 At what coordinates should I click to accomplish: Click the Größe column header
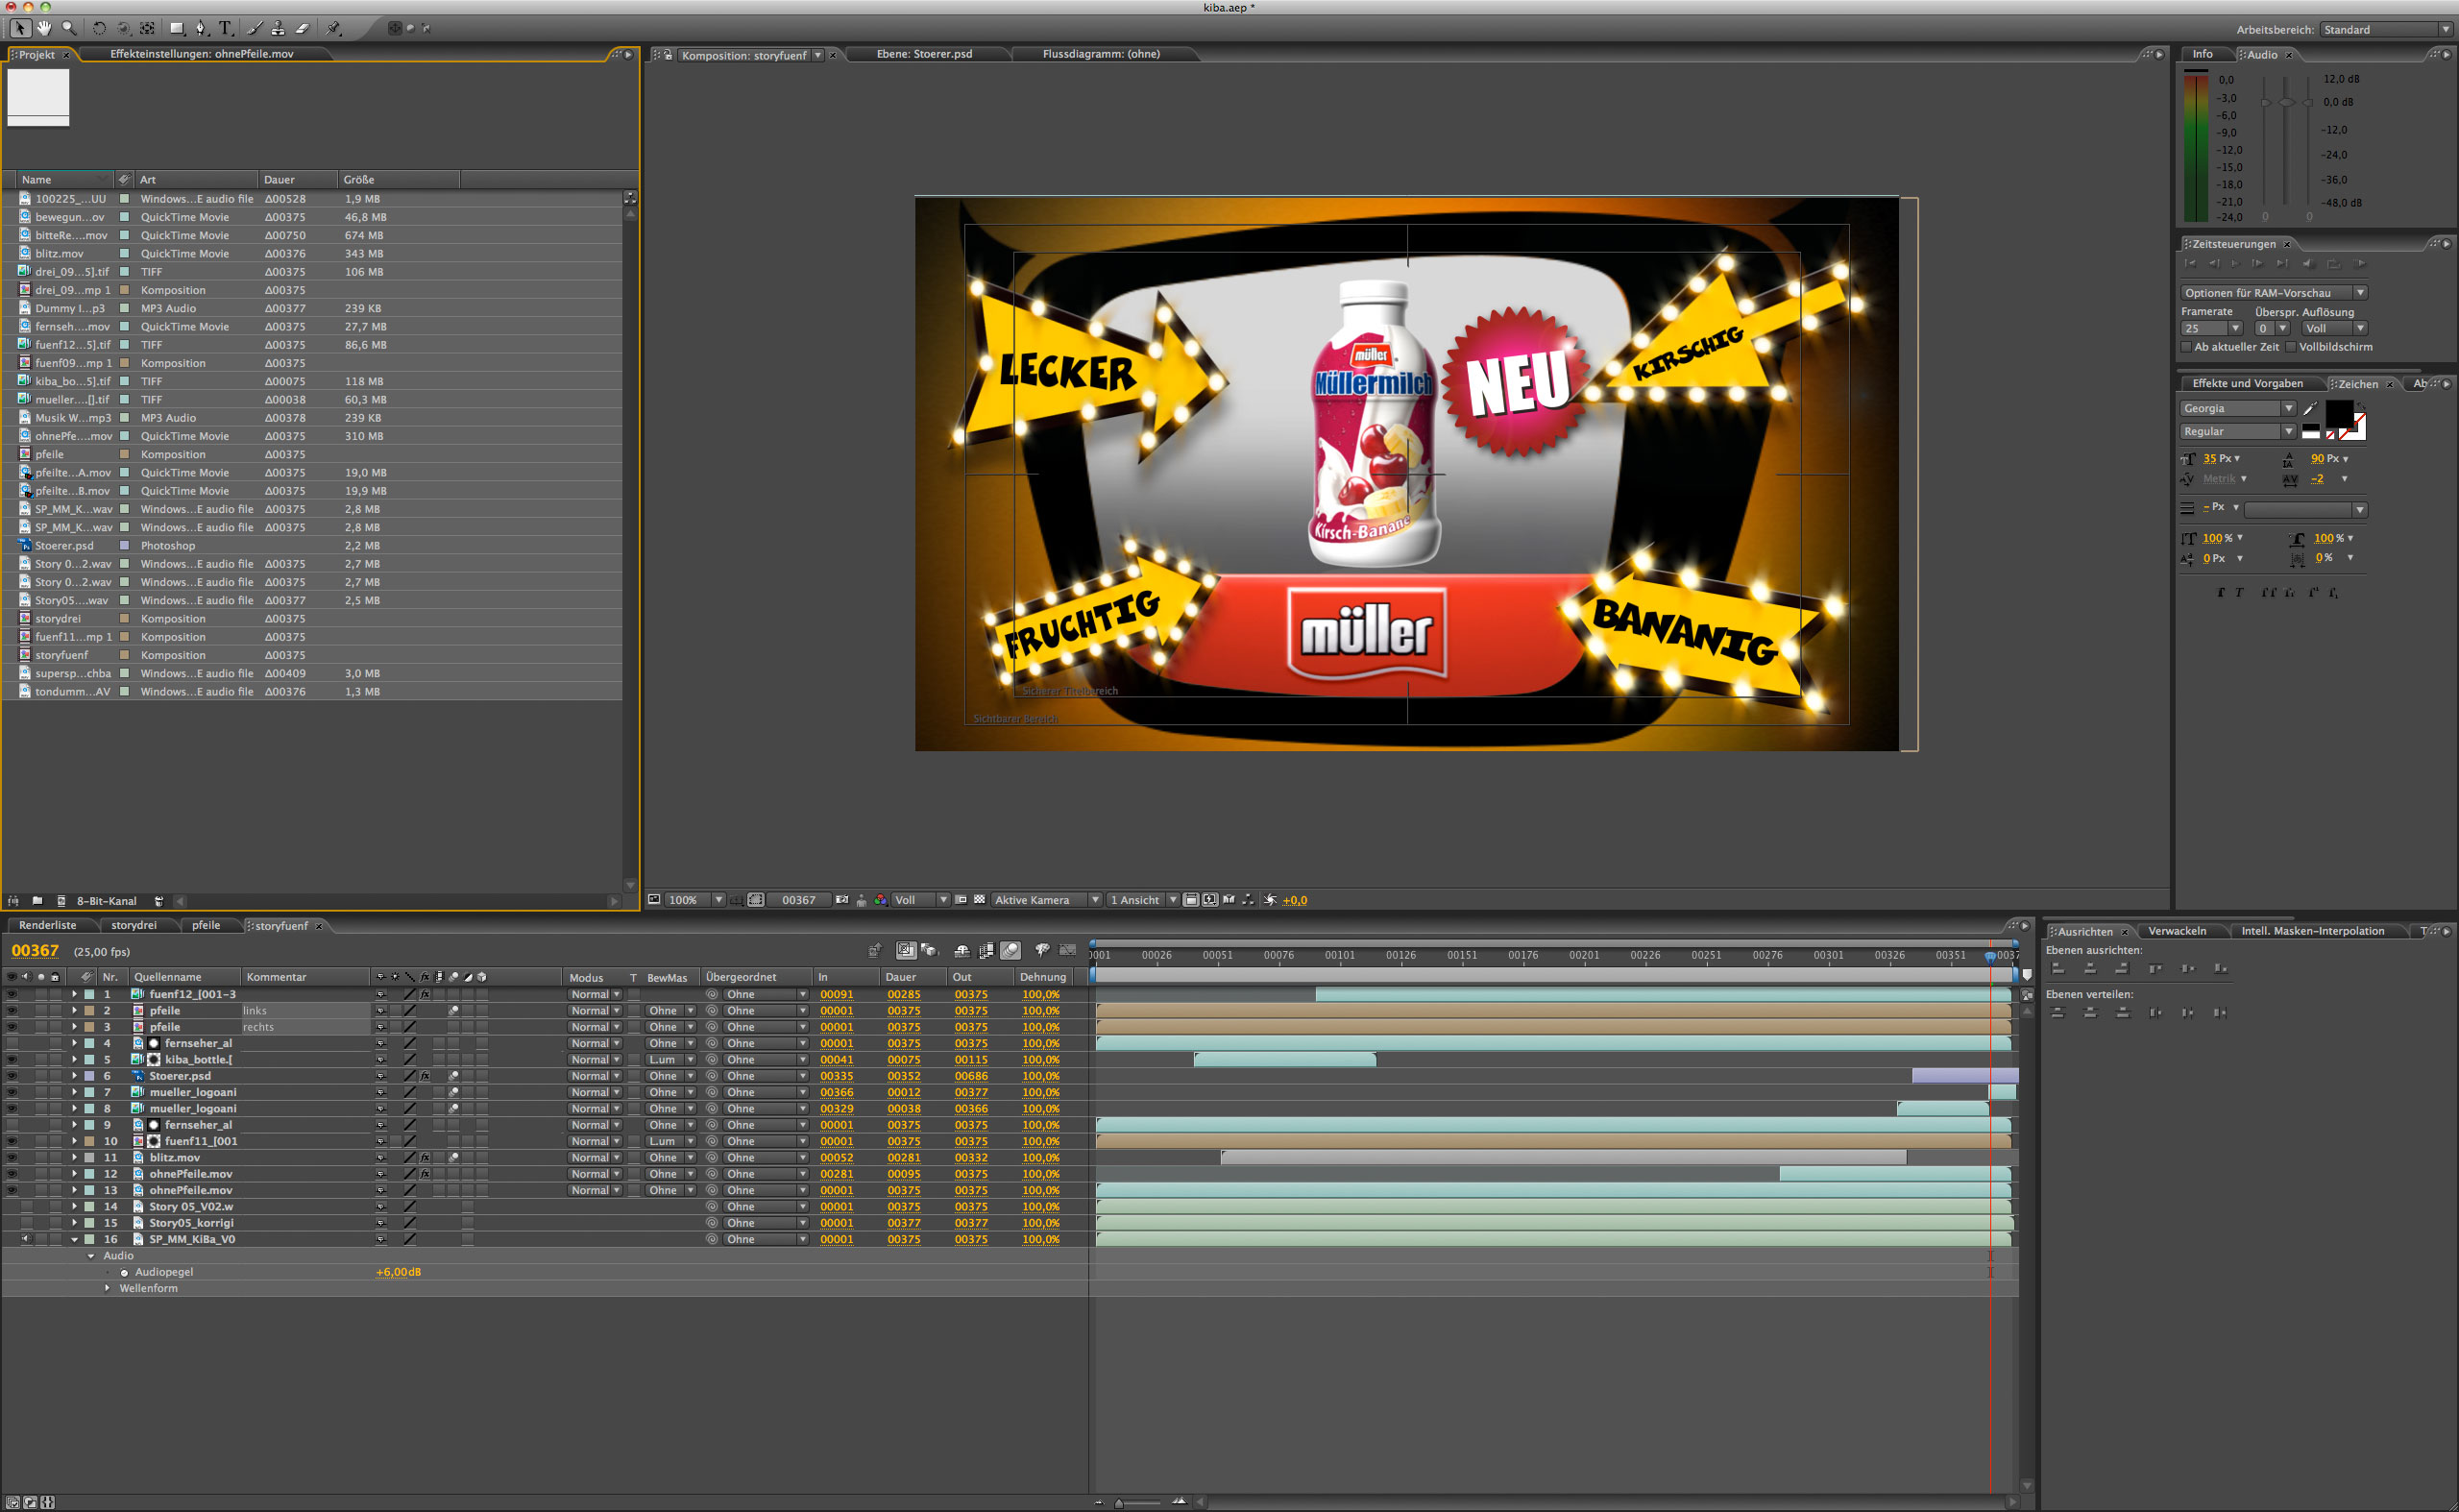[397, 180]
